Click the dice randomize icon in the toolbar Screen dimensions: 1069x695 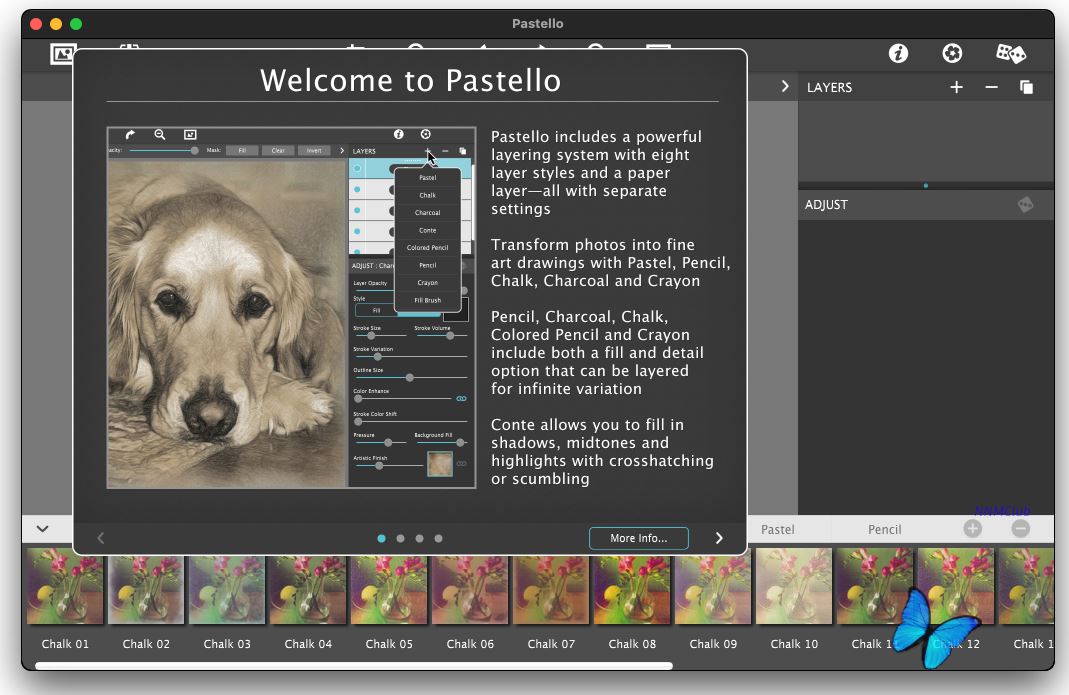coord(1010,53)
